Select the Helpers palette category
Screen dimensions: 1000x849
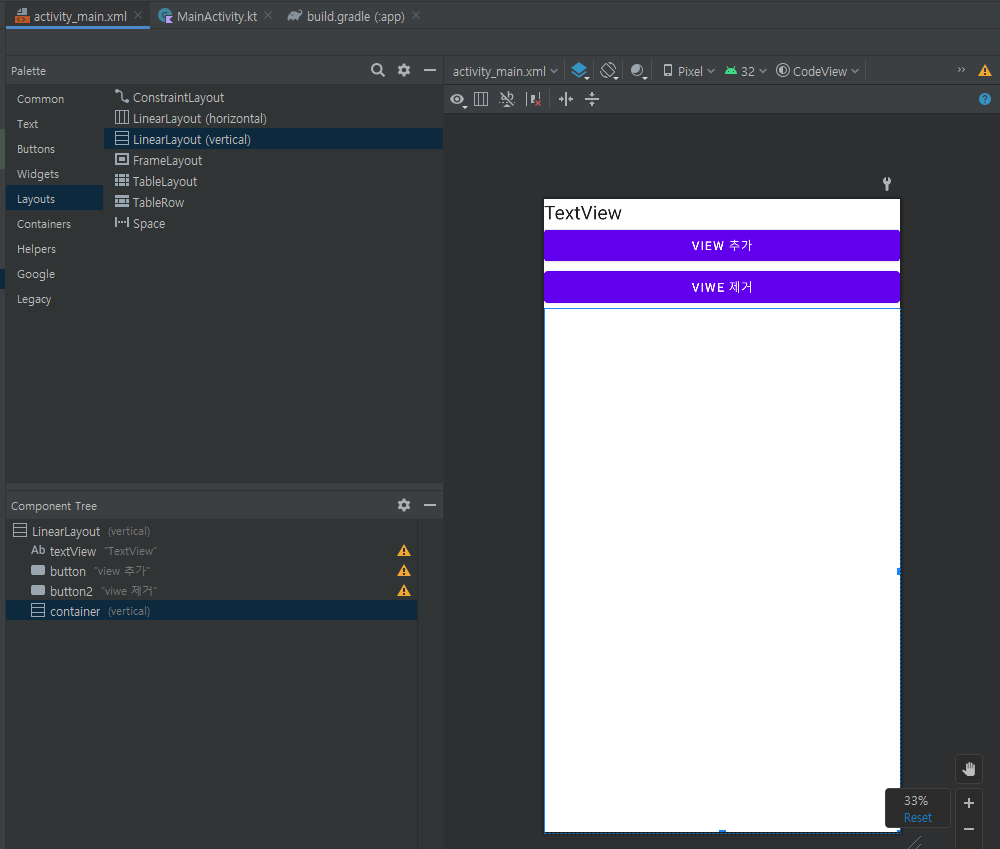[x=55, y=249]
